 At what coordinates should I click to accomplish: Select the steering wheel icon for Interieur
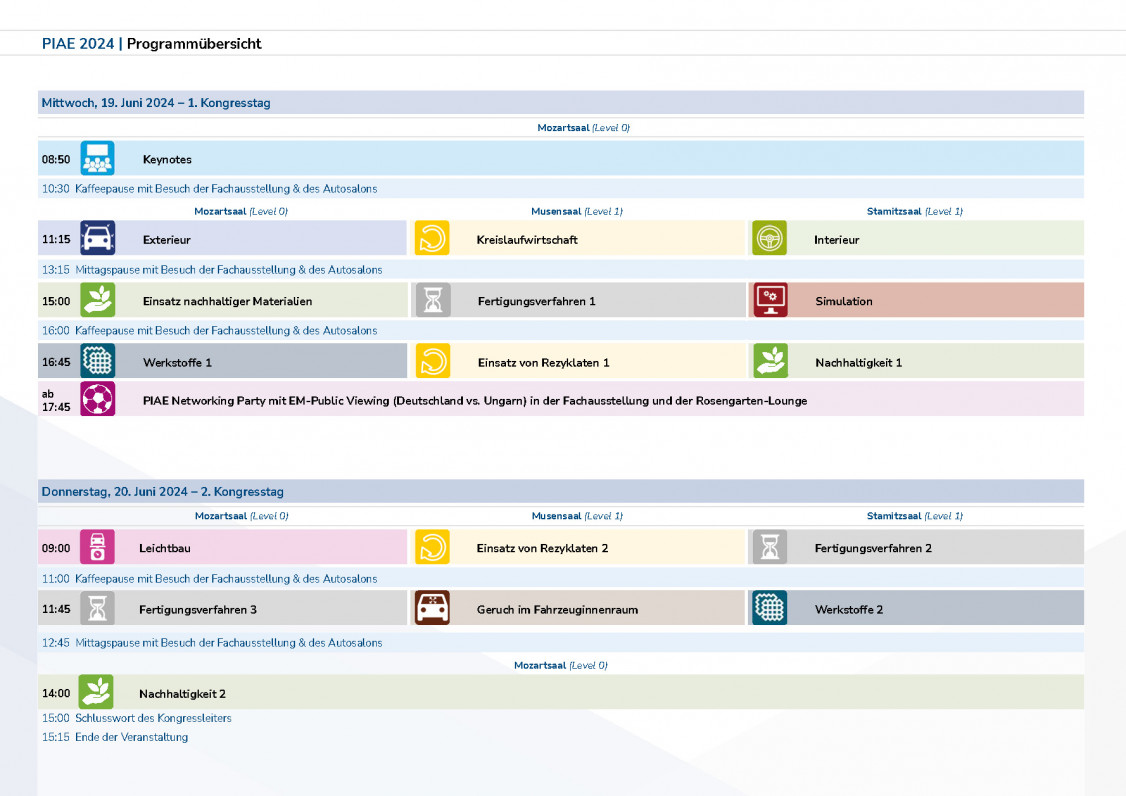coord(769,239)
